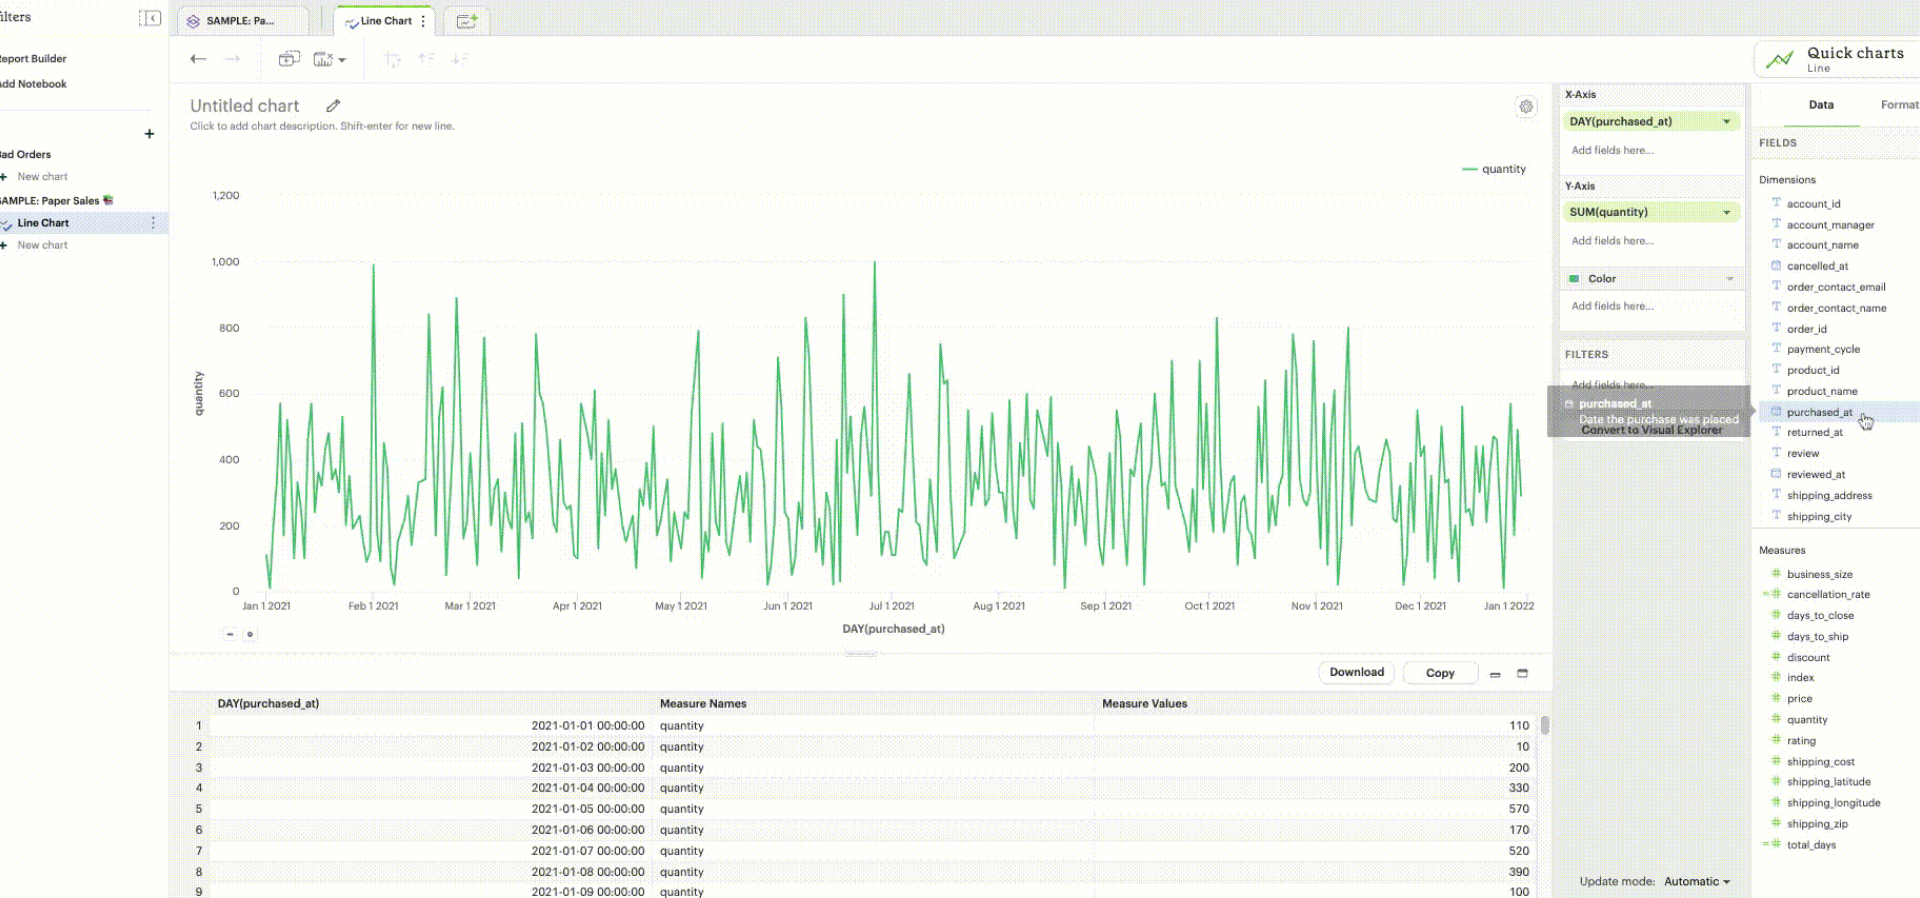
Task: Collapse the left sidebar panel
Action: (150, 18)
